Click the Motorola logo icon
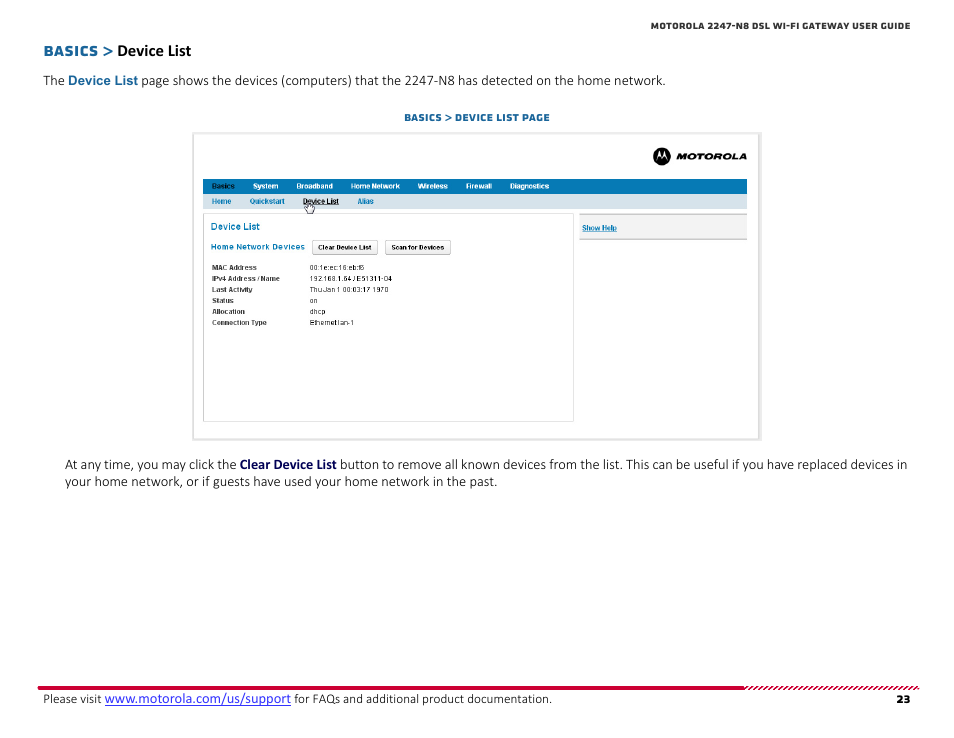Image resolution: width=954 pixels, height=738 pixels. [661, 156]
